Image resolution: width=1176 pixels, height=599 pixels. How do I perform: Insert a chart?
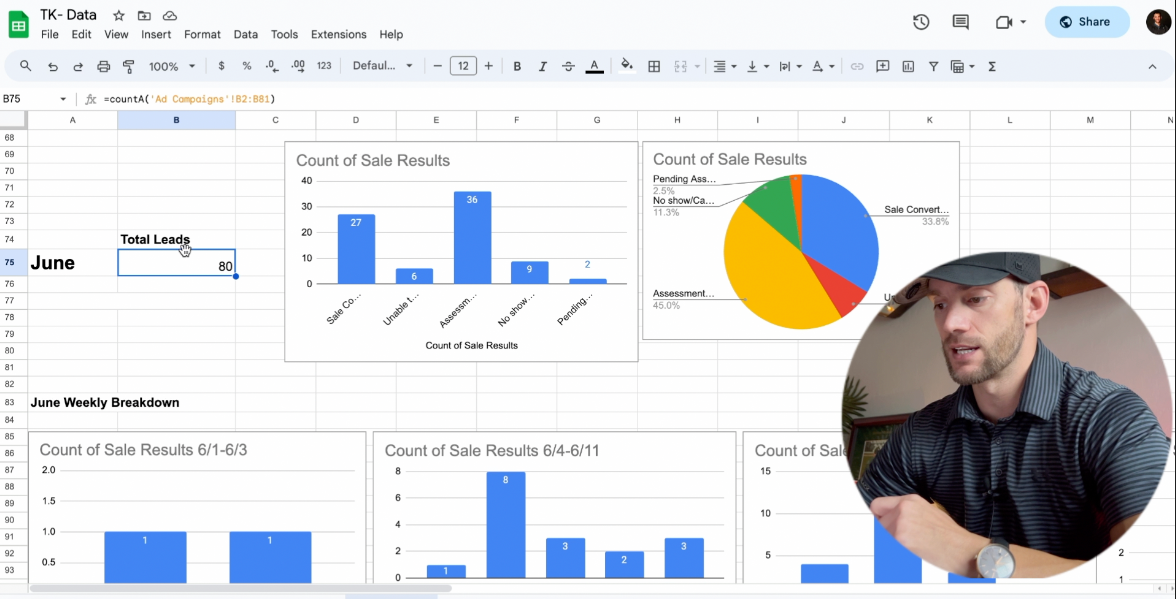coord(908,66)
